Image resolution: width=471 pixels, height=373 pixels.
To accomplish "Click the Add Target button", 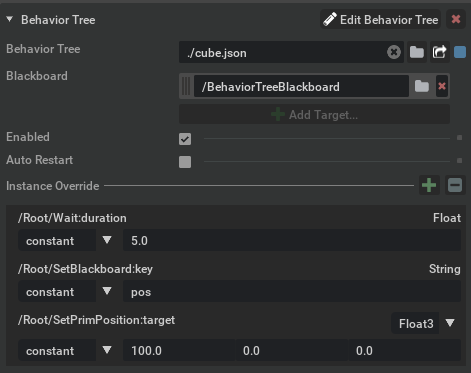I will pyautogui.click(x=314, y=115).
